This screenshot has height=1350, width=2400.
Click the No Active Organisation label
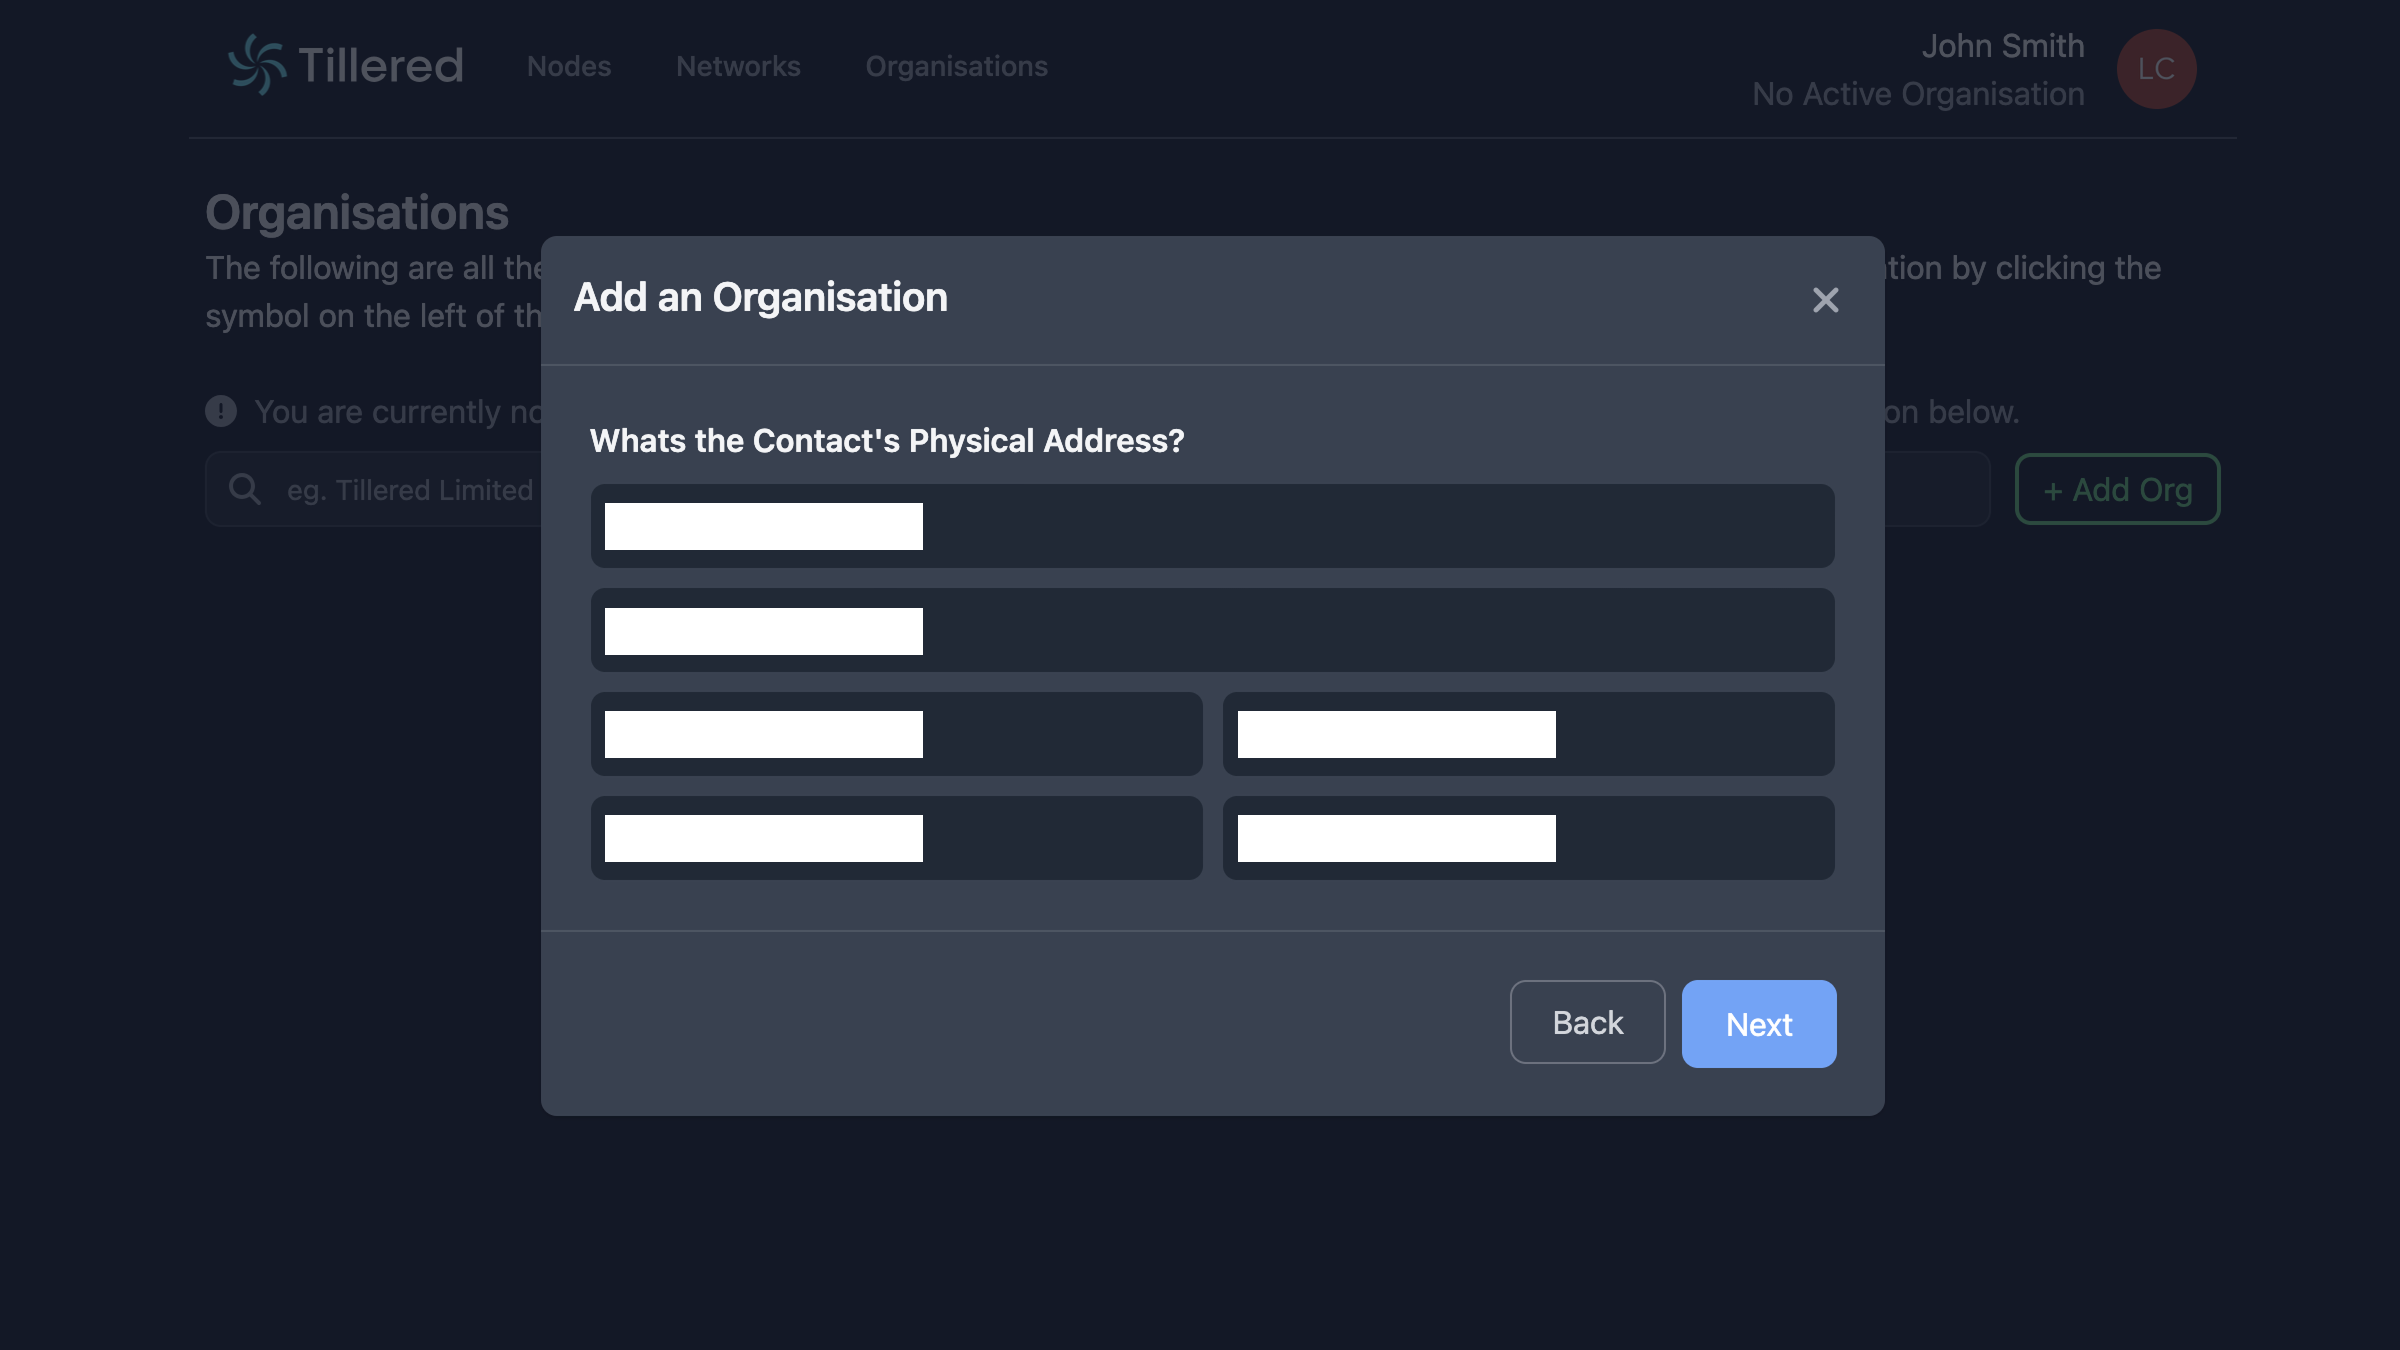coord(1918,94)
